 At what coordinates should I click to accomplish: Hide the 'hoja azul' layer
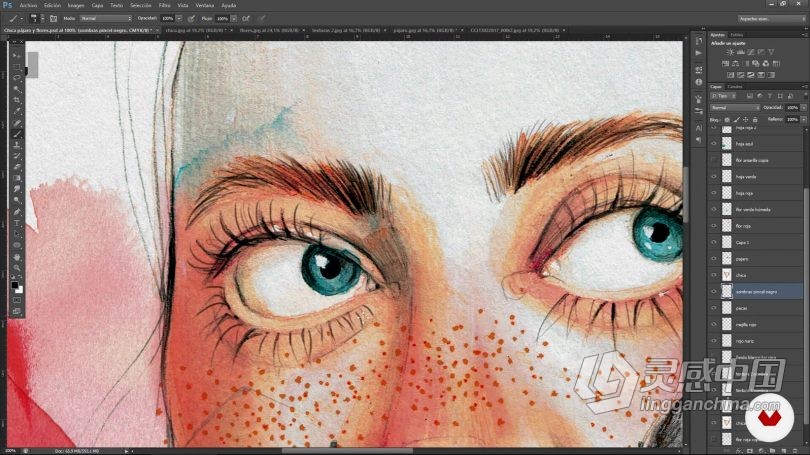[714, 144]
